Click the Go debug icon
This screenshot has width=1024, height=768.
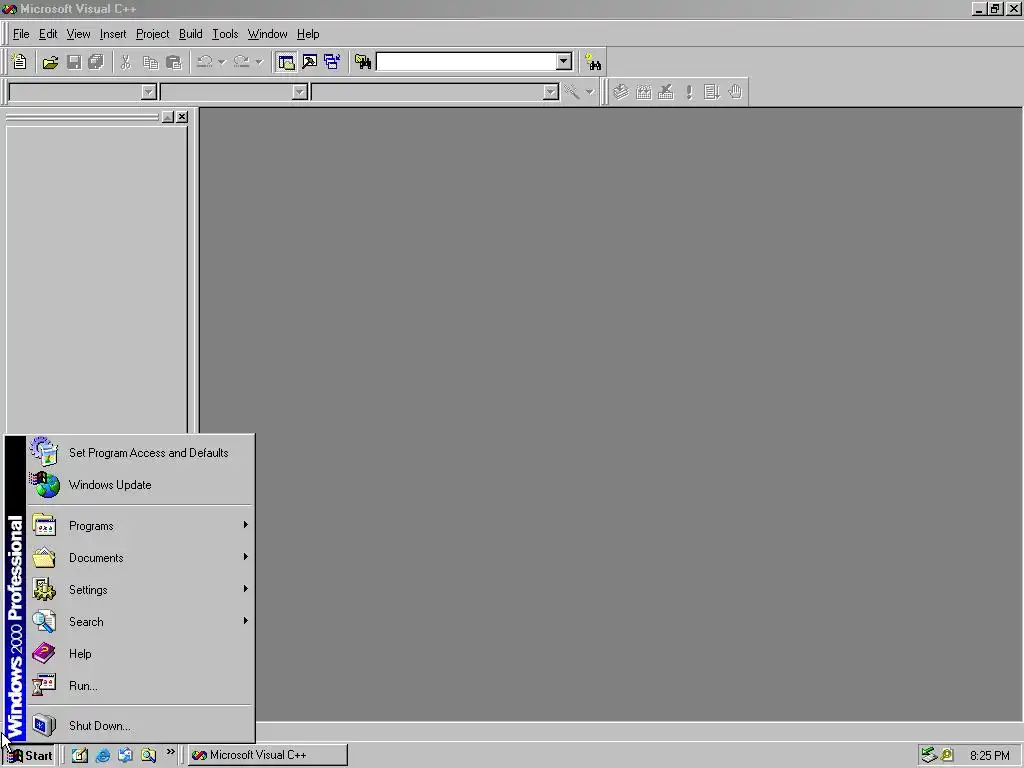712,92
